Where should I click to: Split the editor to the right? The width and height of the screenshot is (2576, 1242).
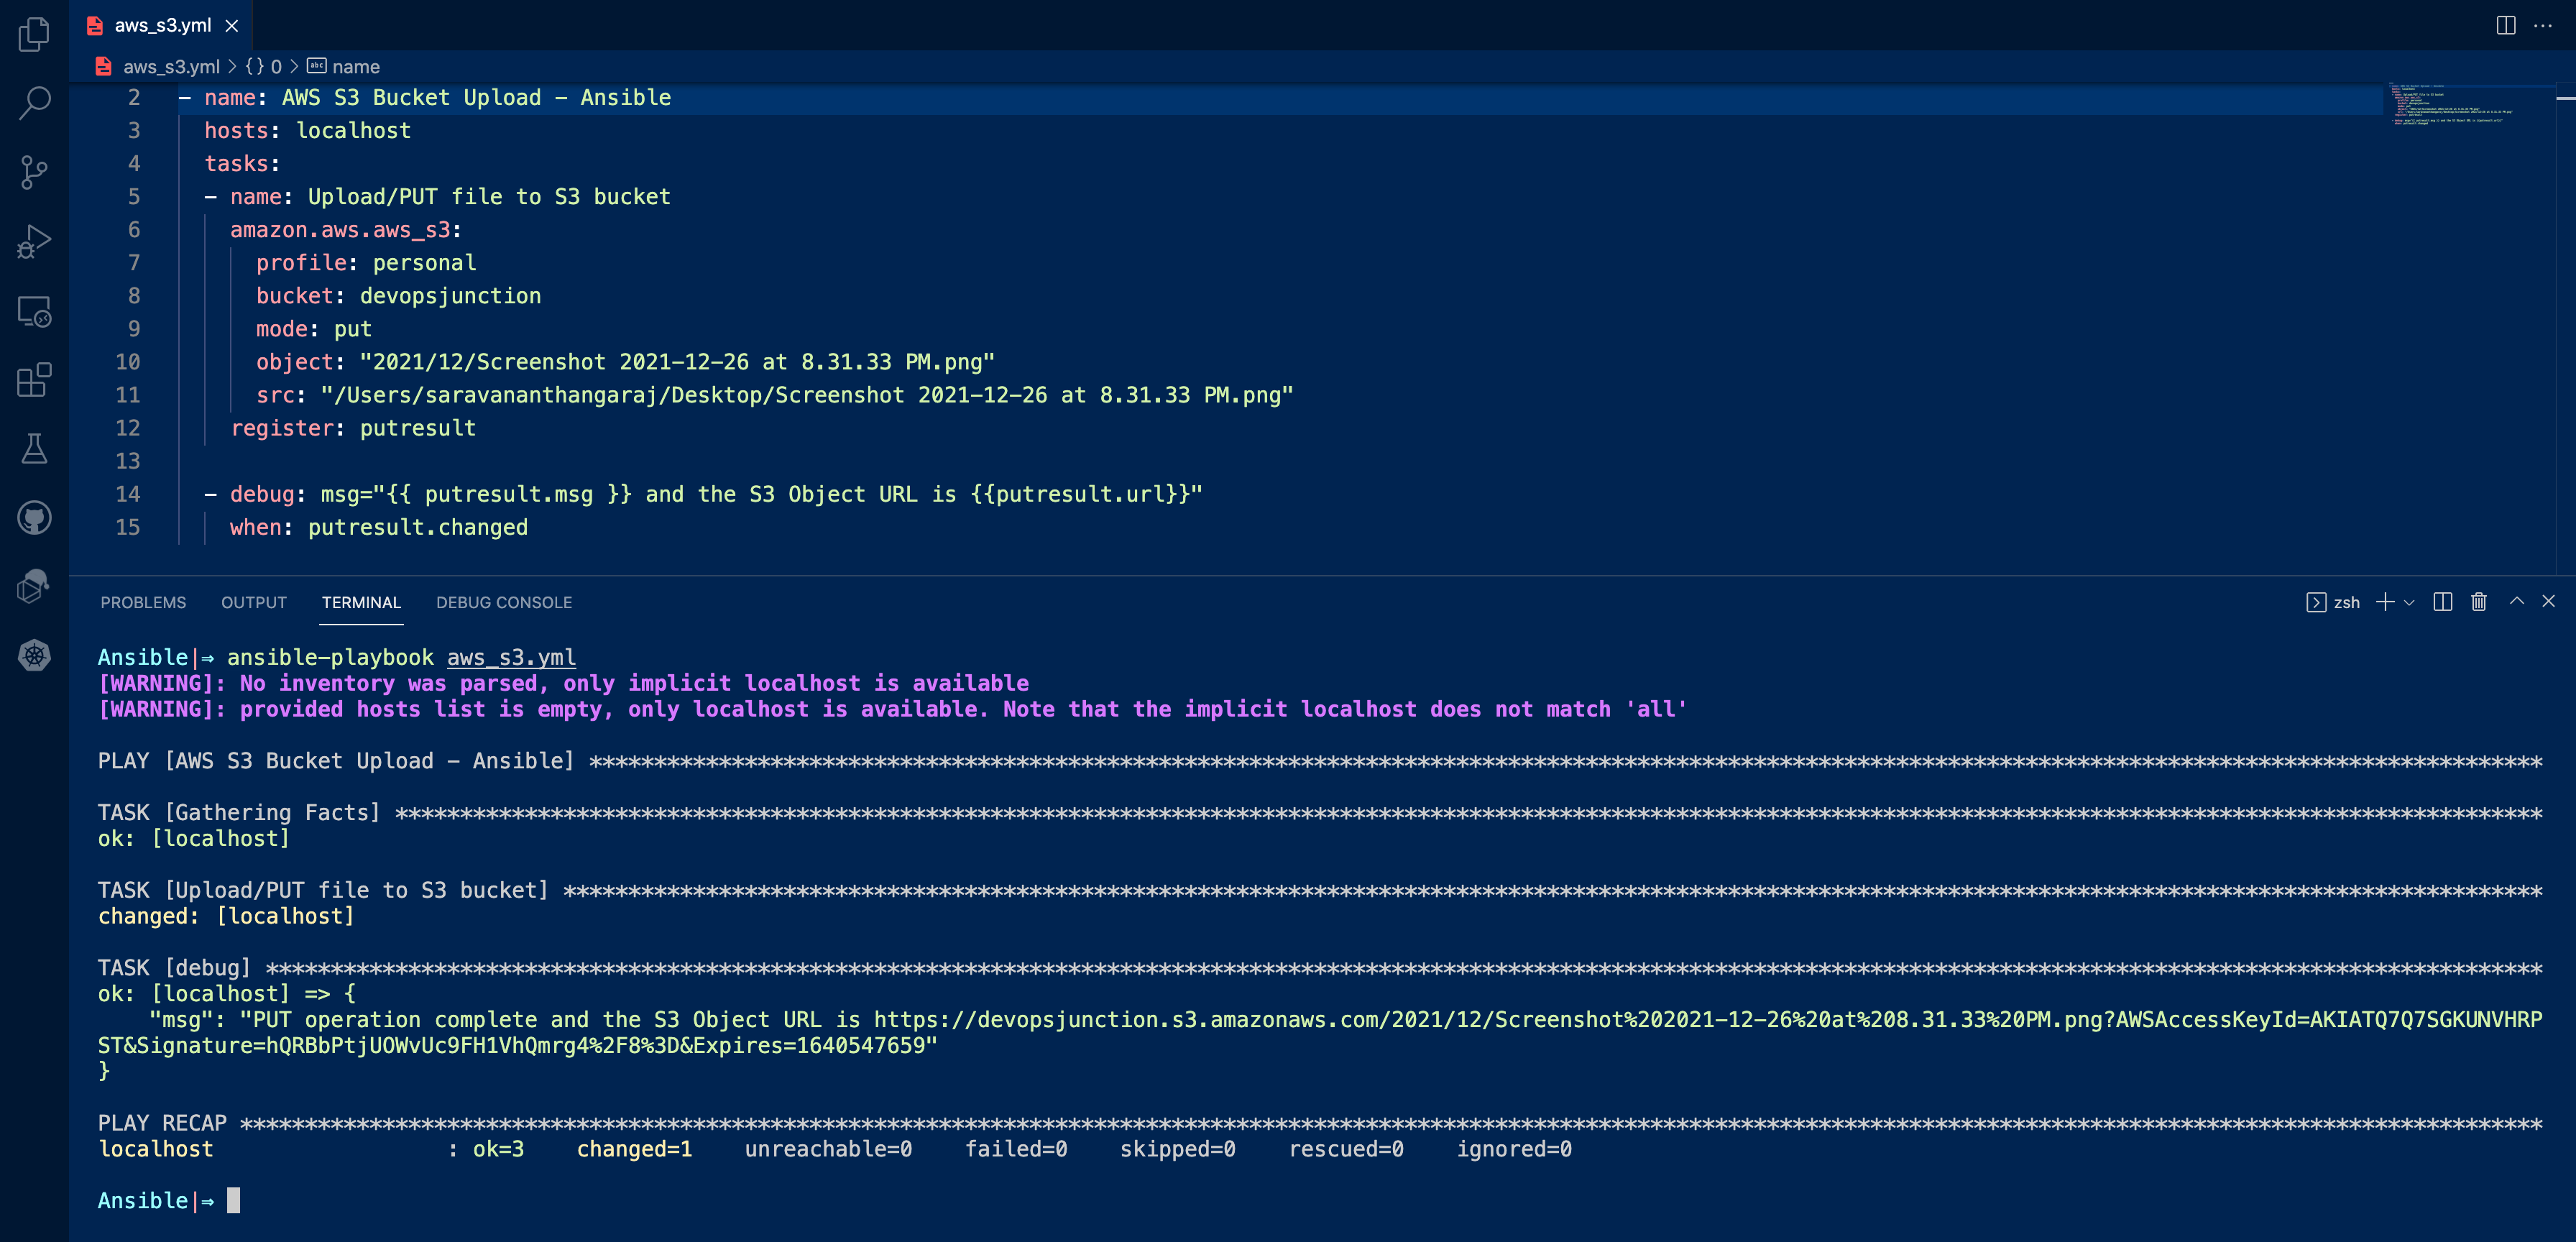point(2505,26)
